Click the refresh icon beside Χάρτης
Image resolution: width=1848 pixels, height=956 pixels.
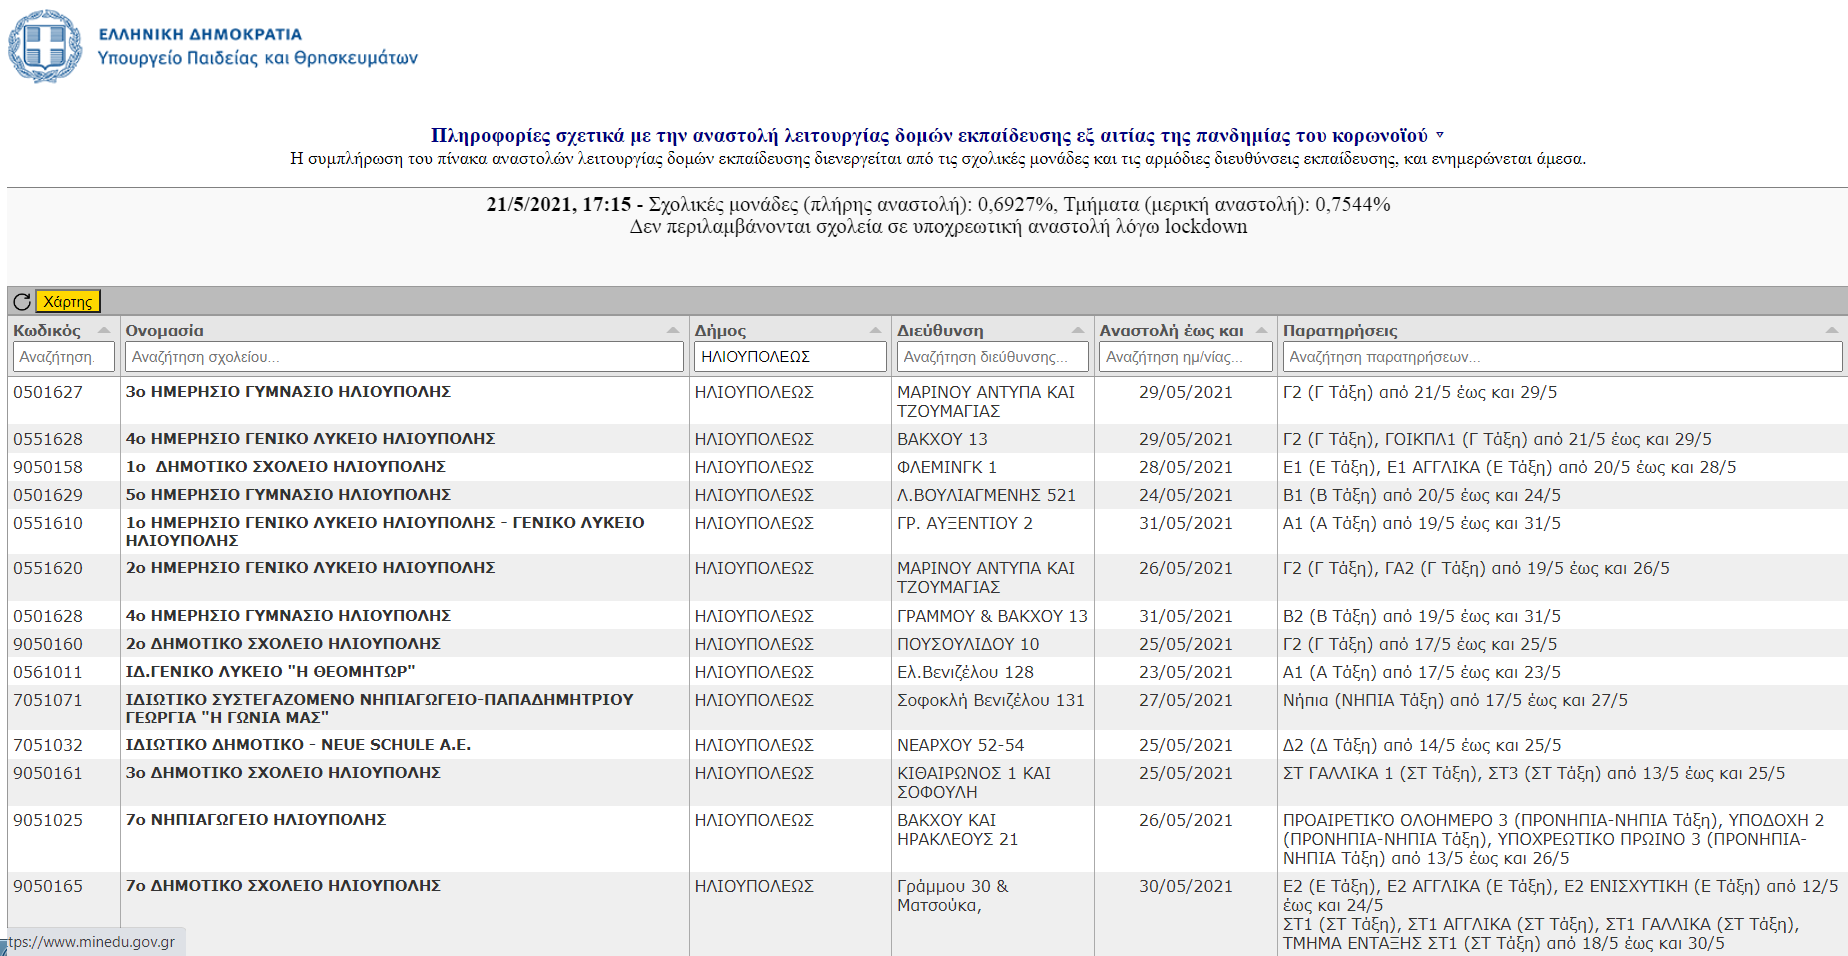pos(22,301)
